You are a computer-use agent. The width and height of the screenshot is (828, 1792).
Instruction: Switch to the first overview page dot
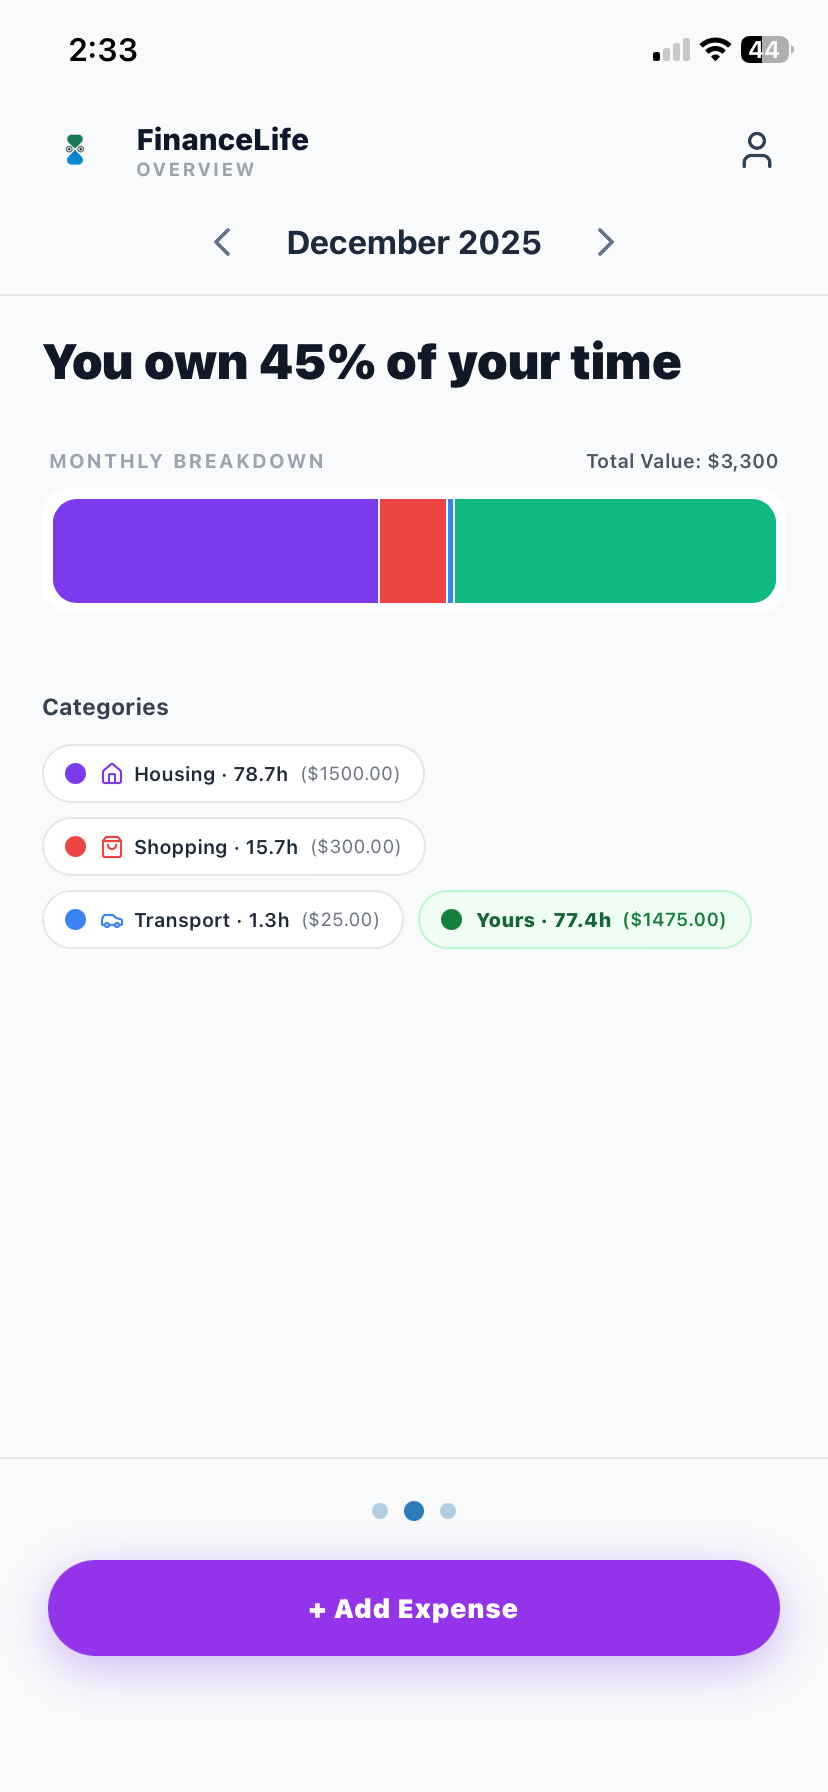point(380,1511)
